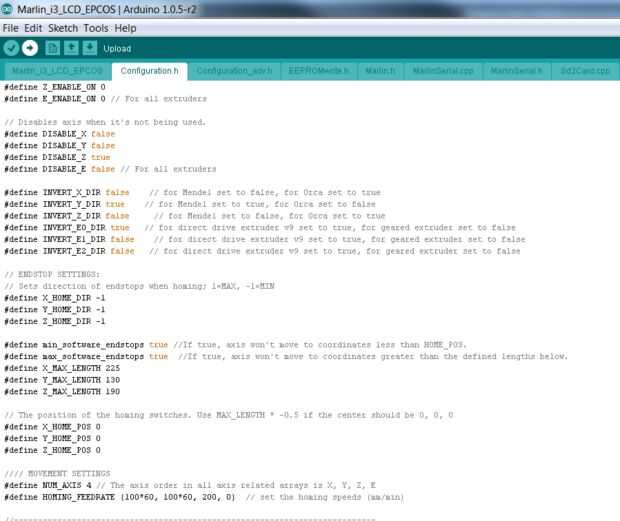620x521 pixels.
Task: Click the value 225 of X_MAX_LENGTH
Action: pyautogui.click(x=113, y=368)
